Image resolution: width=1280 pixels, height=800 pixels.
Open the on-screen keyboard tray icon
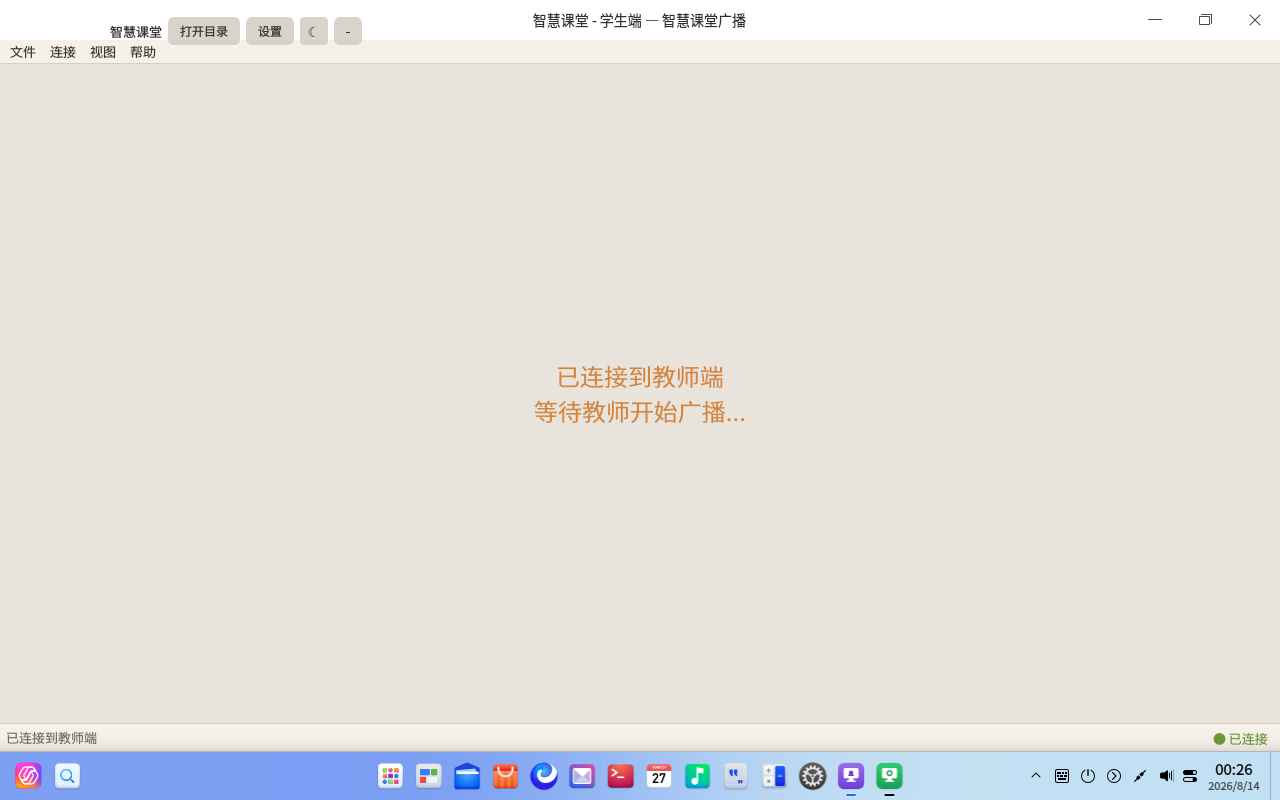[1062, 776]
